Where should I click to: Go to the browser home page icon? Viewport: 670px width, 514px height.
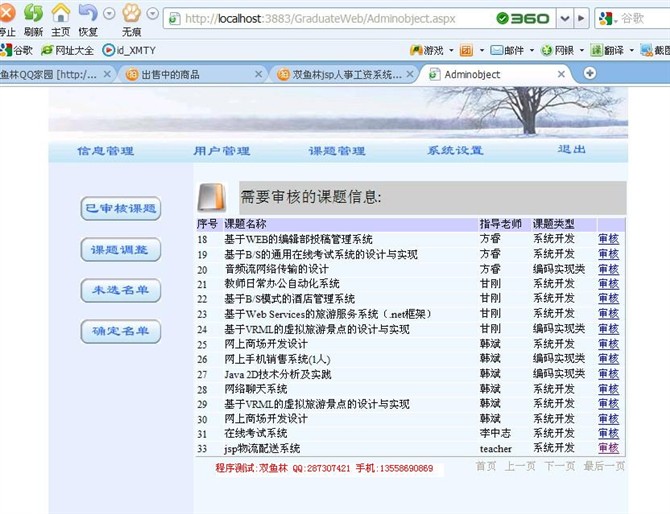click(x=61, y=13)
